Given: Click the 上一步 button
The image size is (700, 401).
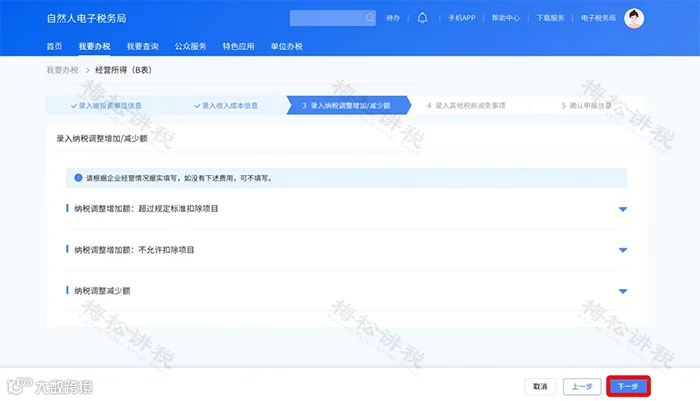Looking at the screenshot, I should [582, 386].
